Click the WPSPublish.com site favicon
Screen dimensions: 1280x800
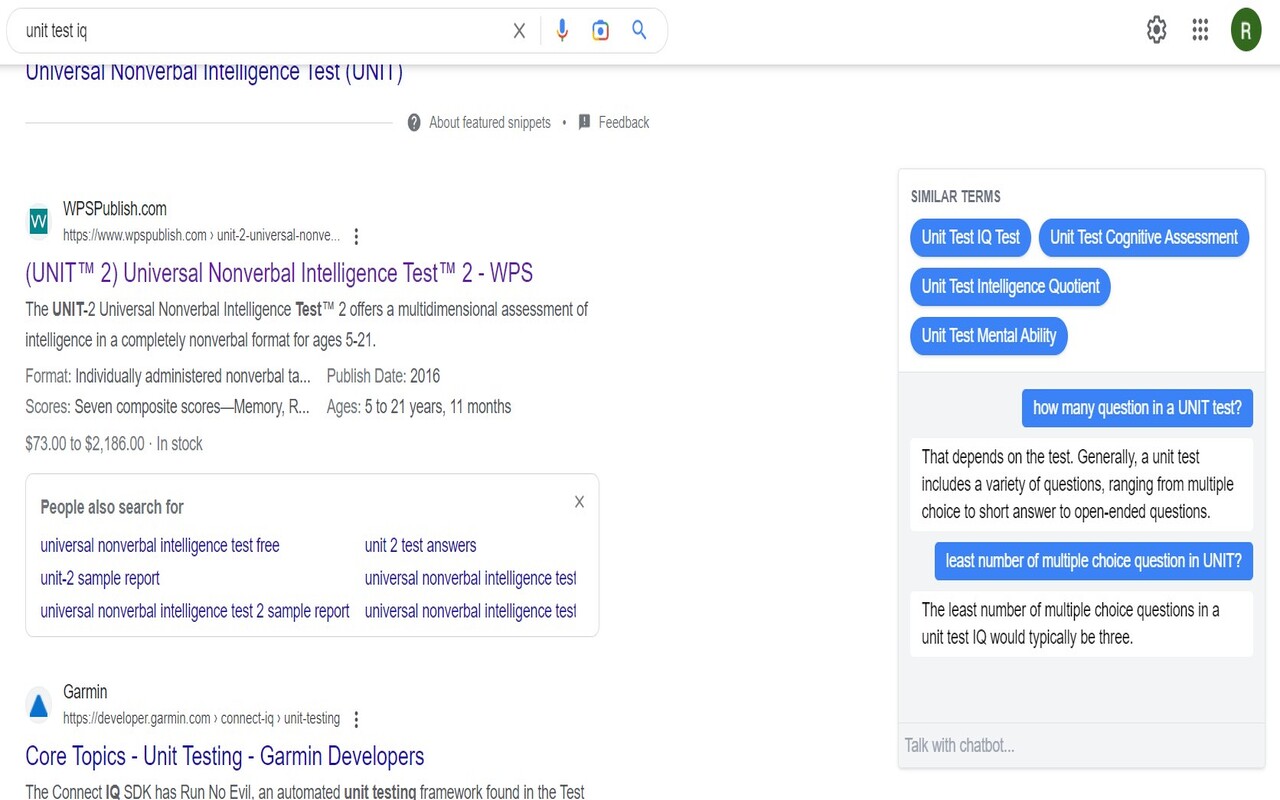pos(37,221)
